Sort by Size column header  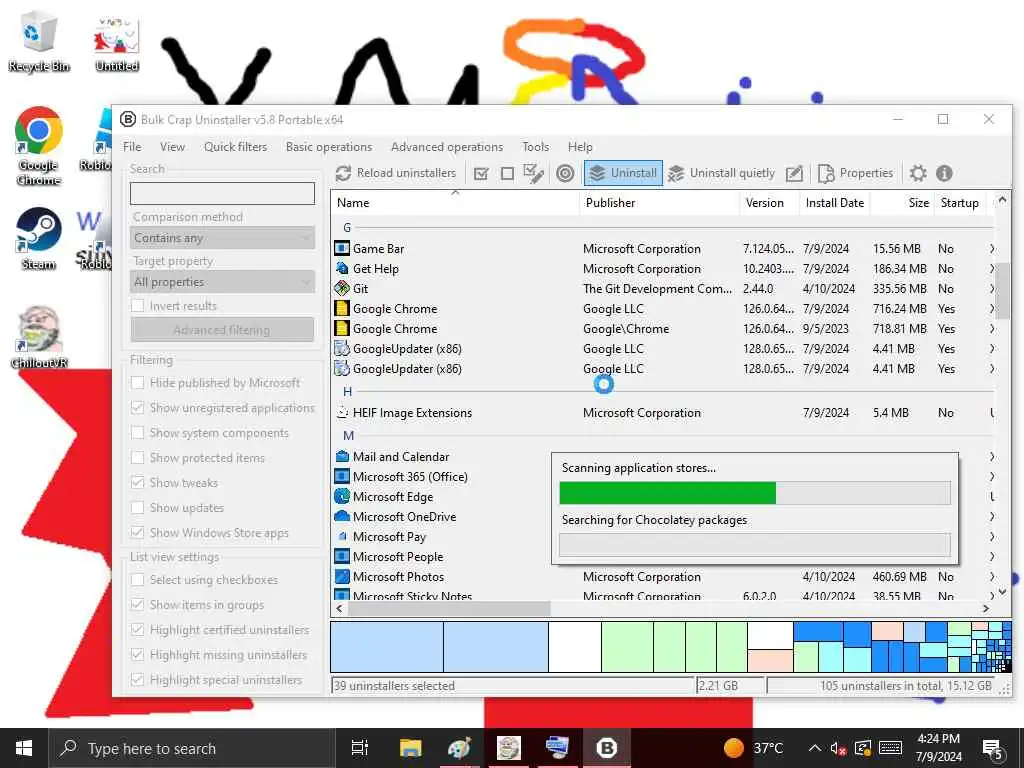(901, 202)
